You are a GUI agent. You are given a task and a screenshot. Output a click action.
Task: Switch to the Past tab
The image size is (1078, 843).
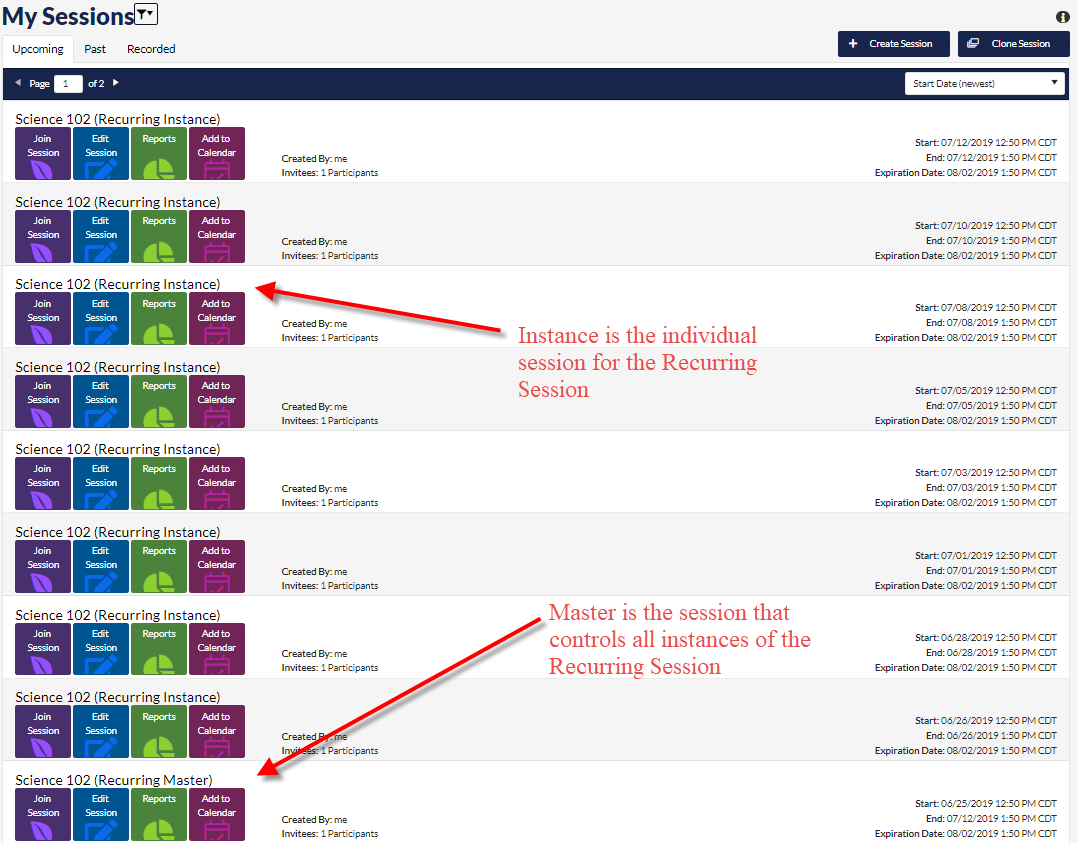pos(95,49)
